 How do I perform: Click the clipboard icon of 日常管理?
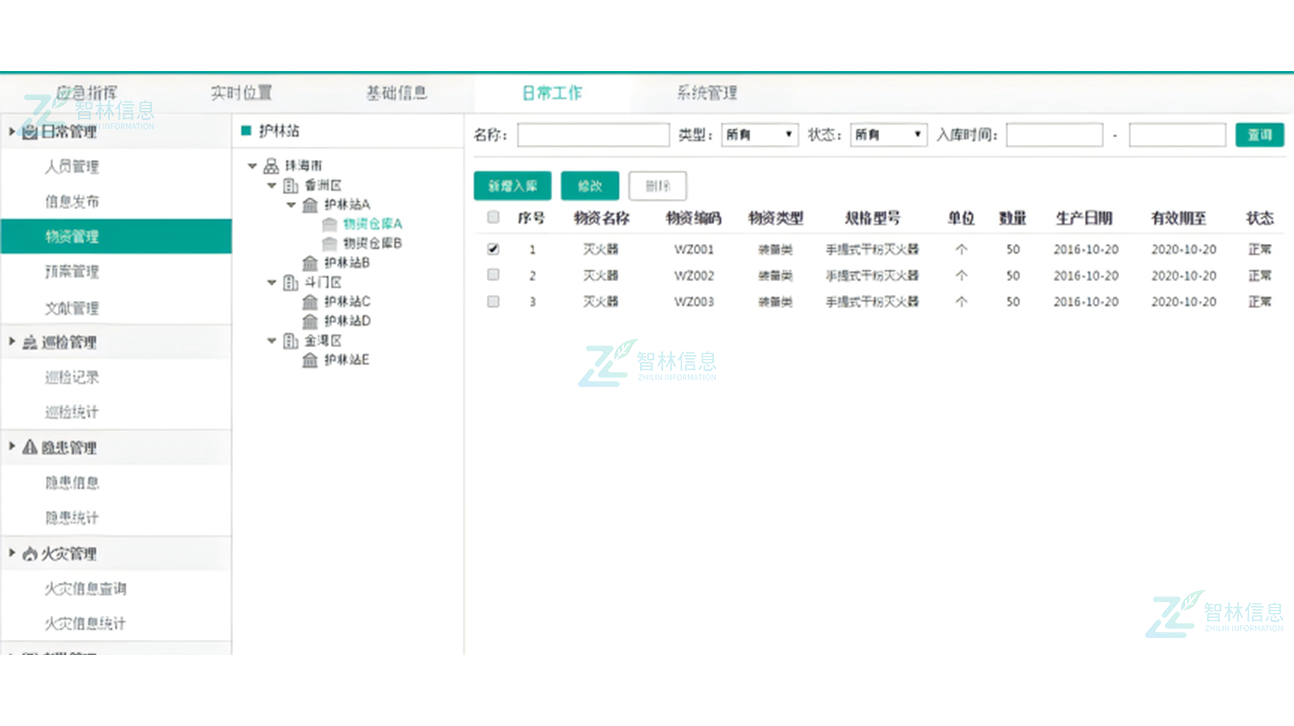coord(30,132)
